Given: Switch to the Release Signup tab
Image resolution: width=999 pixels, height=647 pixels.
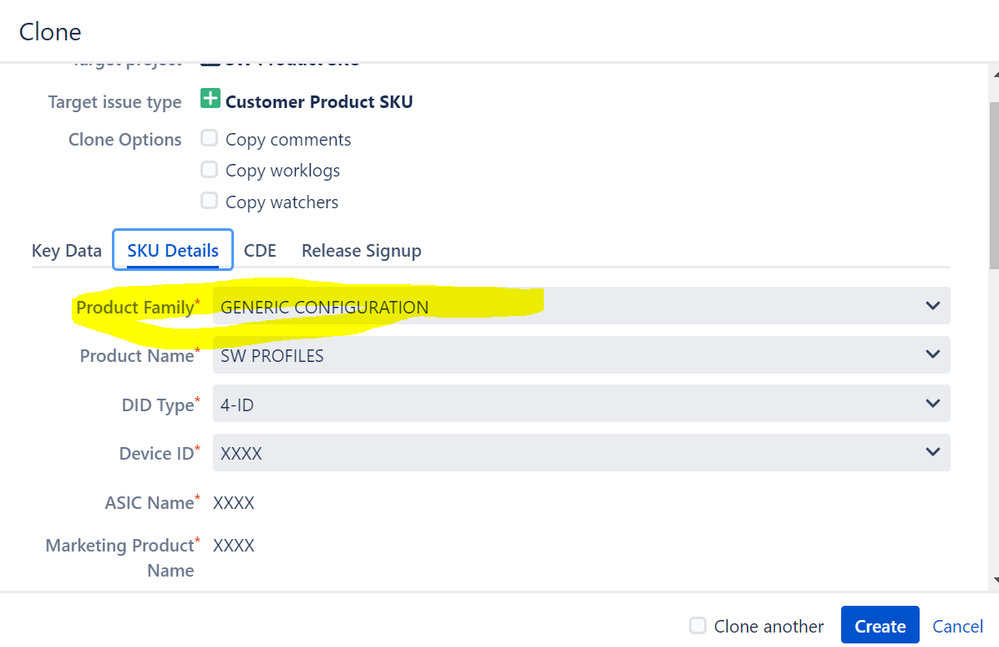Looking at the screenshot, I should (x=361, y=251).
